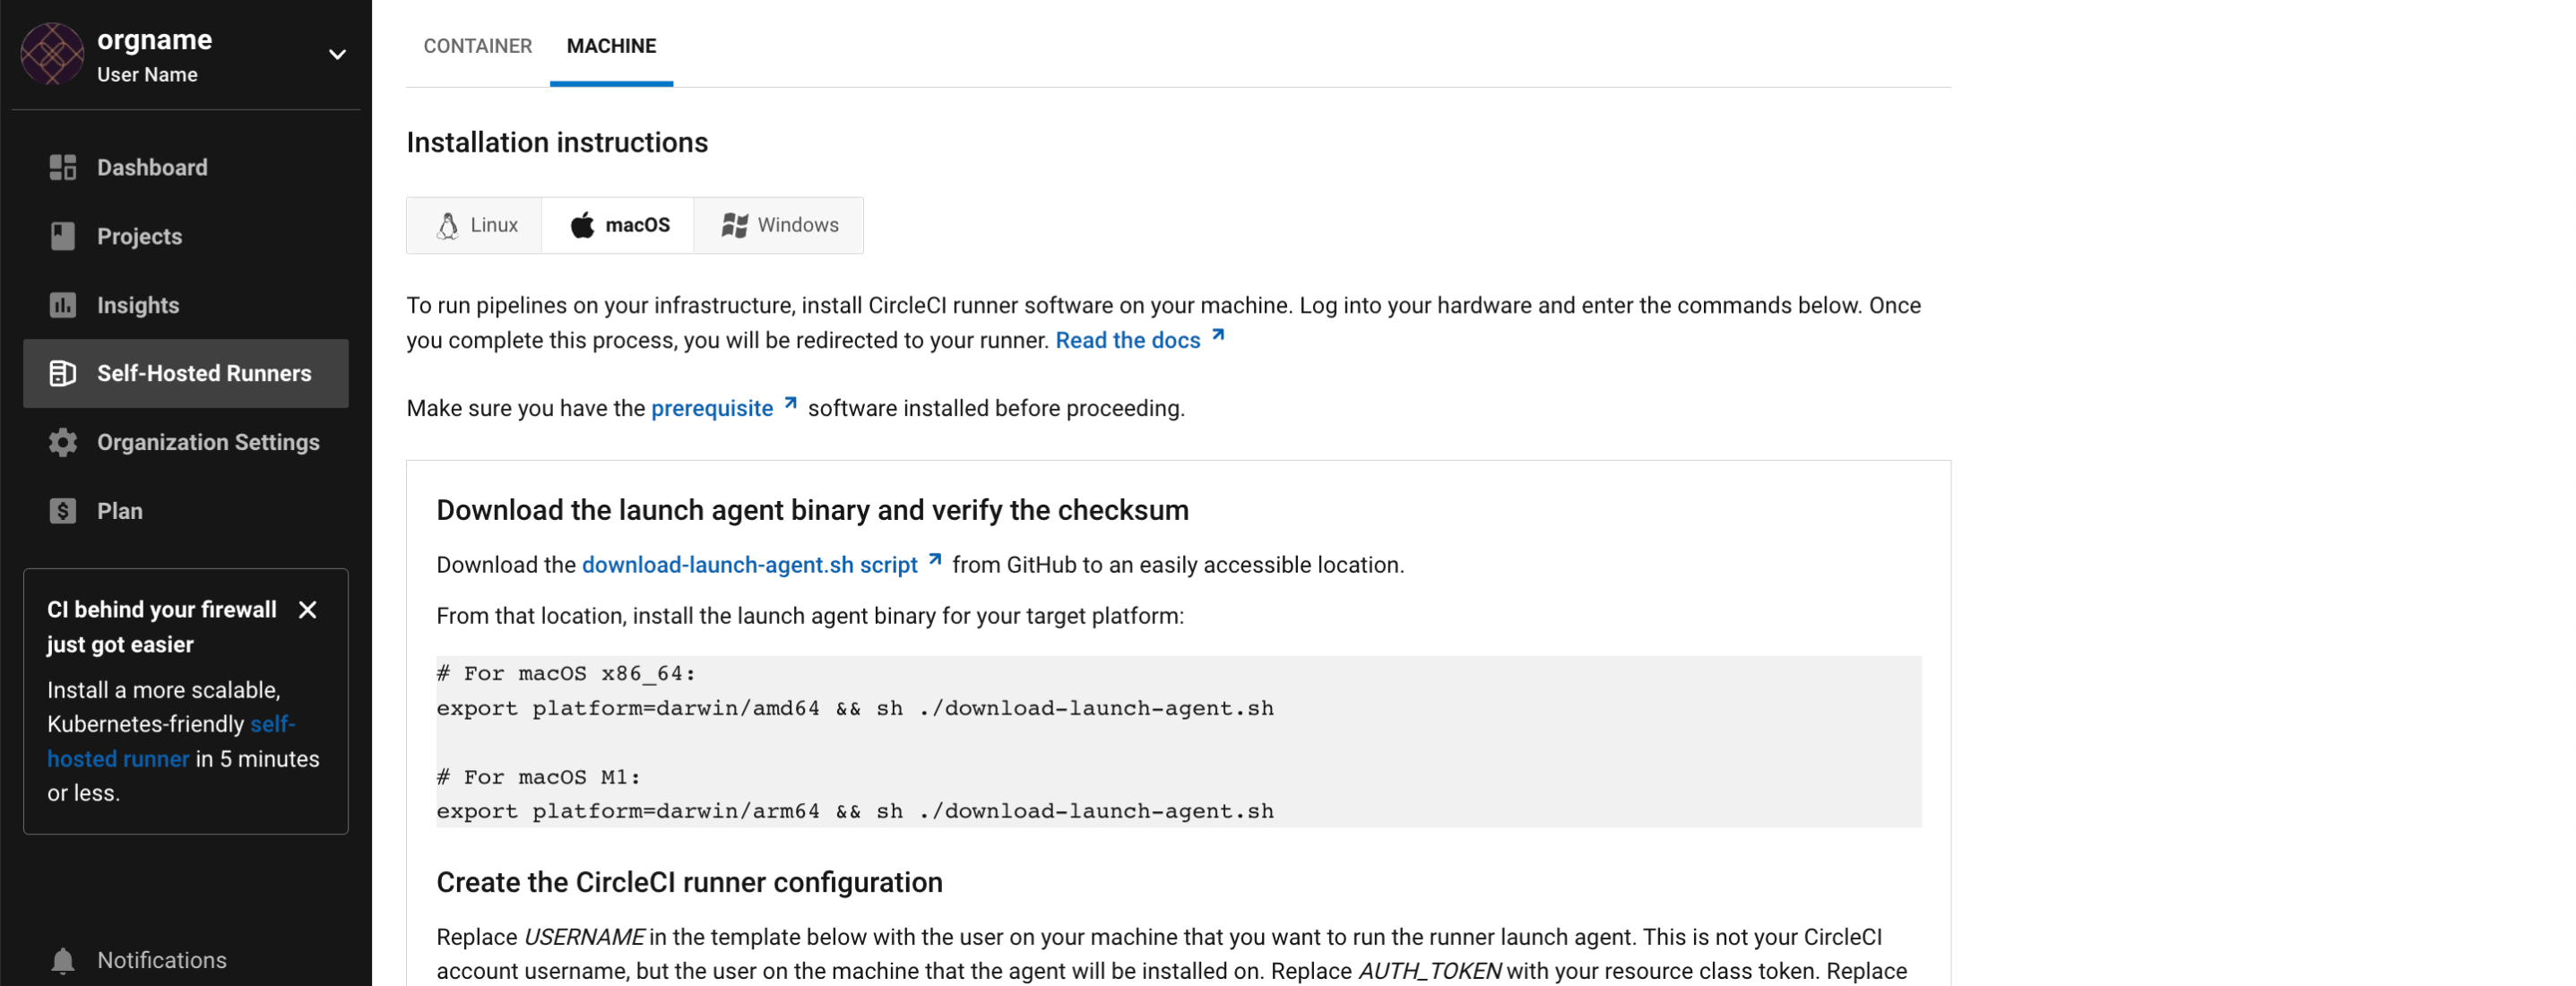Select the macOS platform button
This screenshot has height=986, width=2576.
pyautogui.click(x=621, y=223)
